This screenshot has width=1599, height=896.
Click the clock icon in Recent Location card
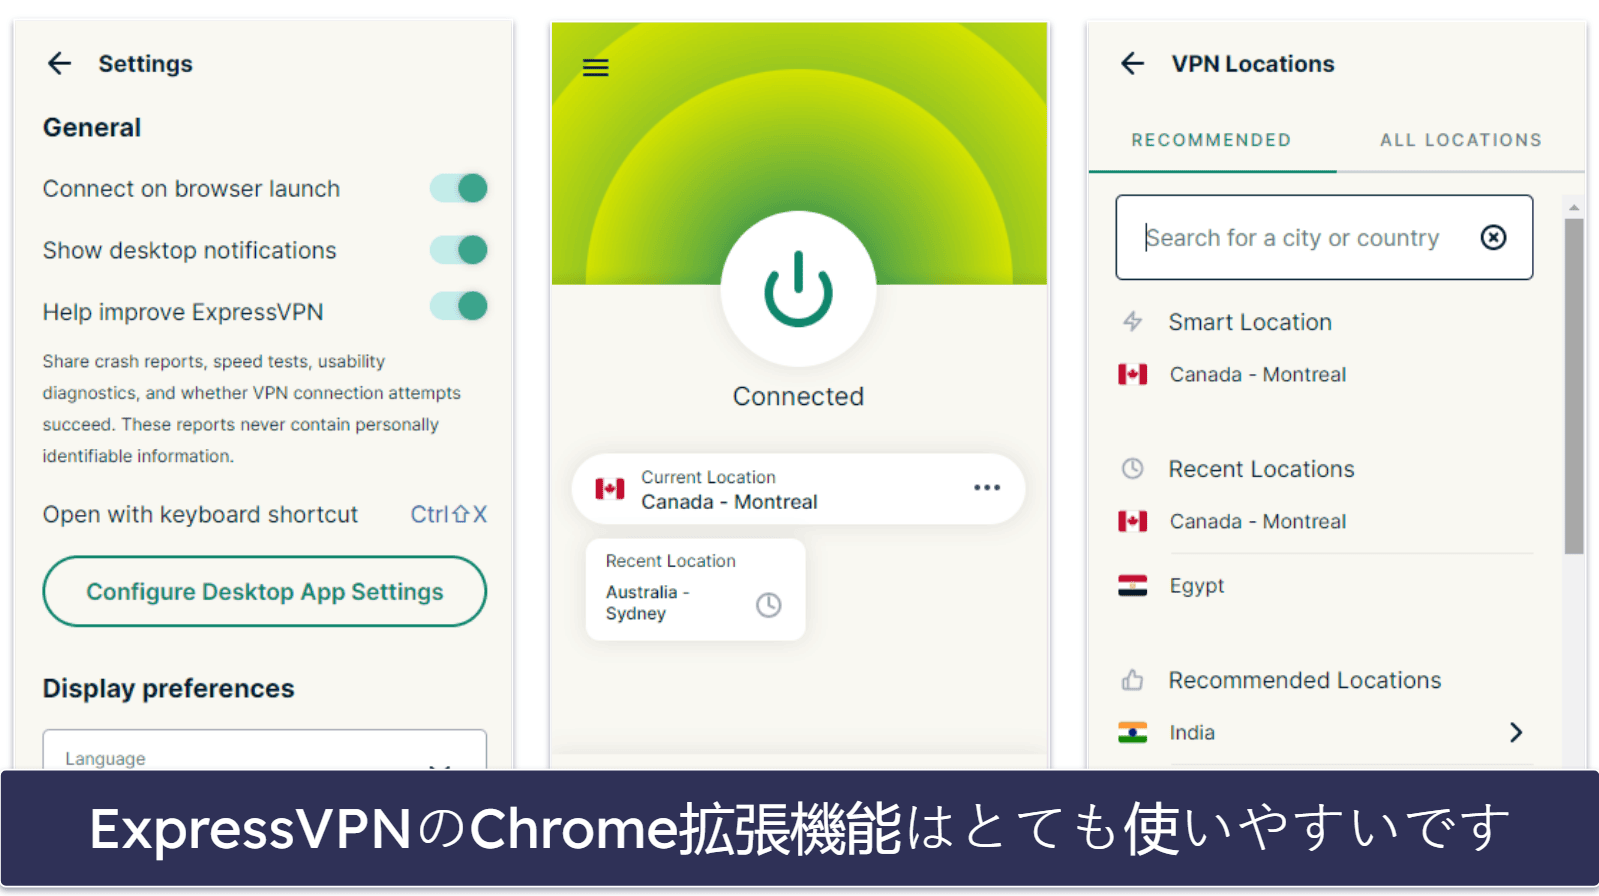768,605
